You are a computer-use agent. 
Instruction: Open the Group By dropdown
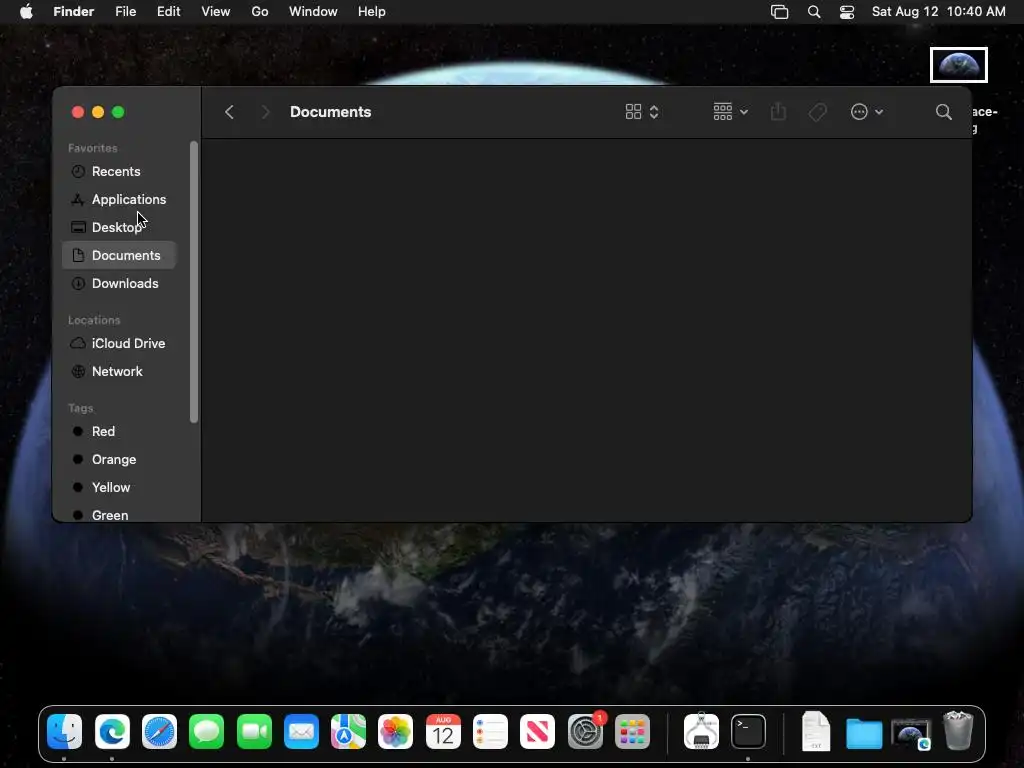[730, 112]
